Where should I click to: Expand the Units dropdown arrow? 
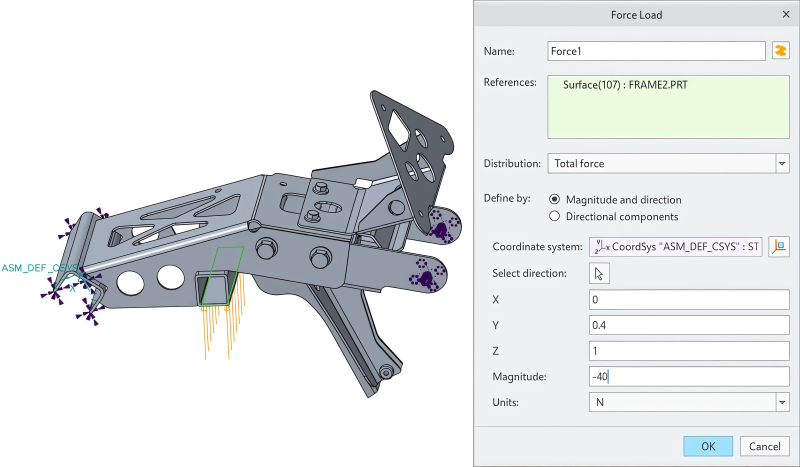click(781, 402)
